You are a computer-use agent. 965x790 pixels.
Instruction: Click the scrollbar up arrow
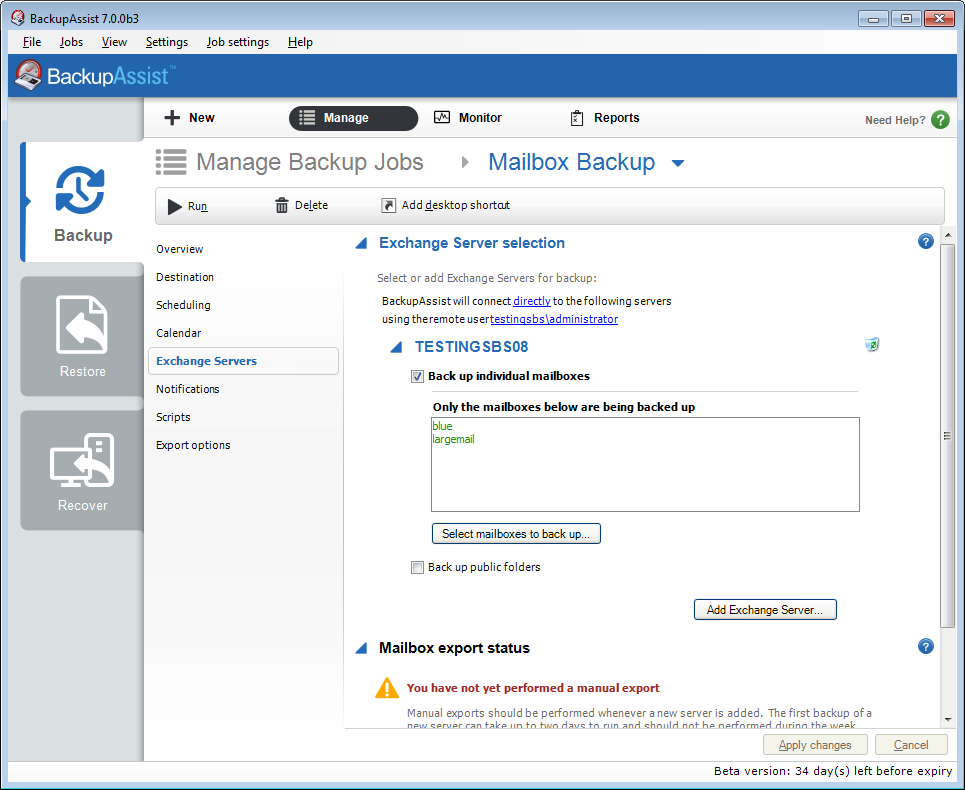click(948, 236)
